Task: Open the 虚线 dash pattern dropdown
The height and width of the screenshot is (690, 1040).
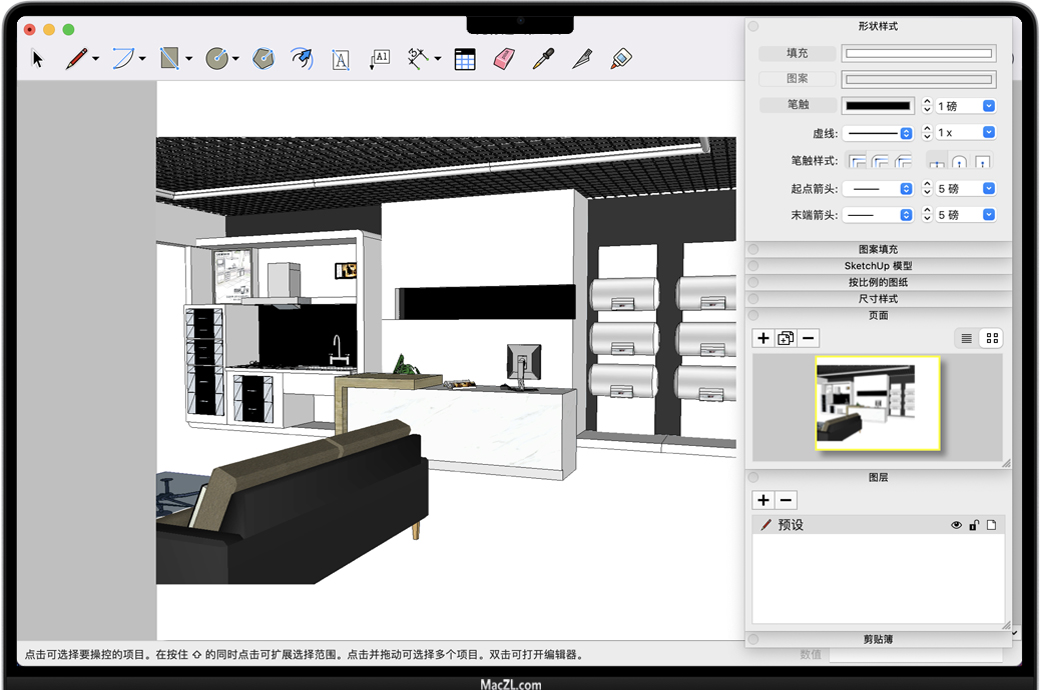Action: [x=878, y=133]
